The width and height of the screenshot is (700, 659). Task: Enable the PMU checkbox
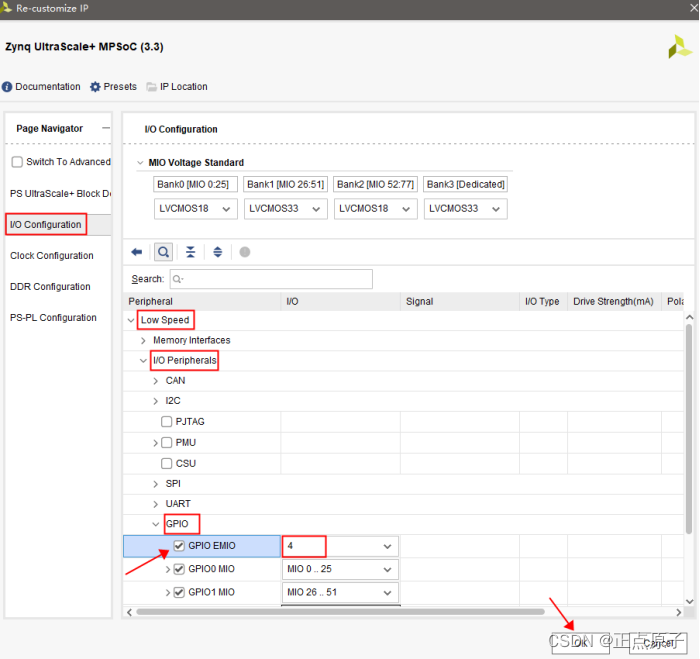pyautogui.click(x=167, y=442)
